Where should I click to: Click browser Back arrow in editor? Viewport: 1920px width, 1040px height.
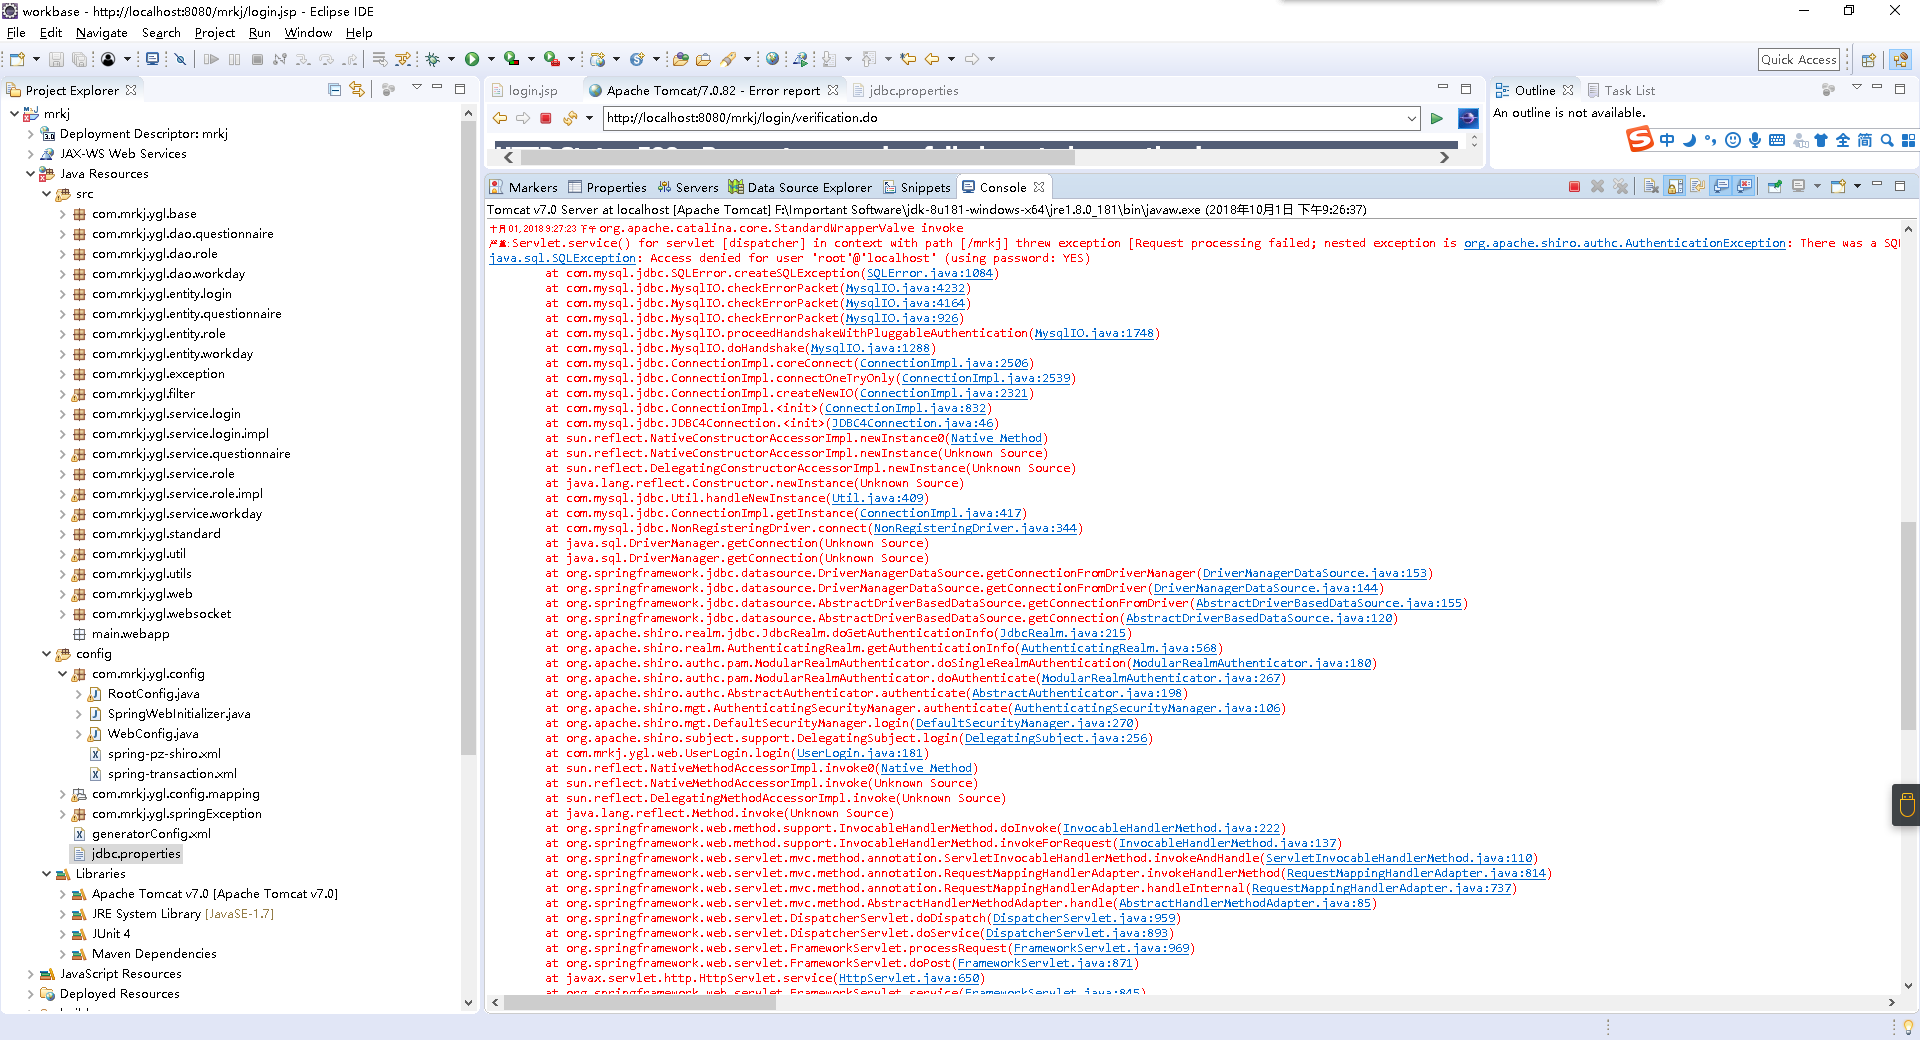pos(500,118)
